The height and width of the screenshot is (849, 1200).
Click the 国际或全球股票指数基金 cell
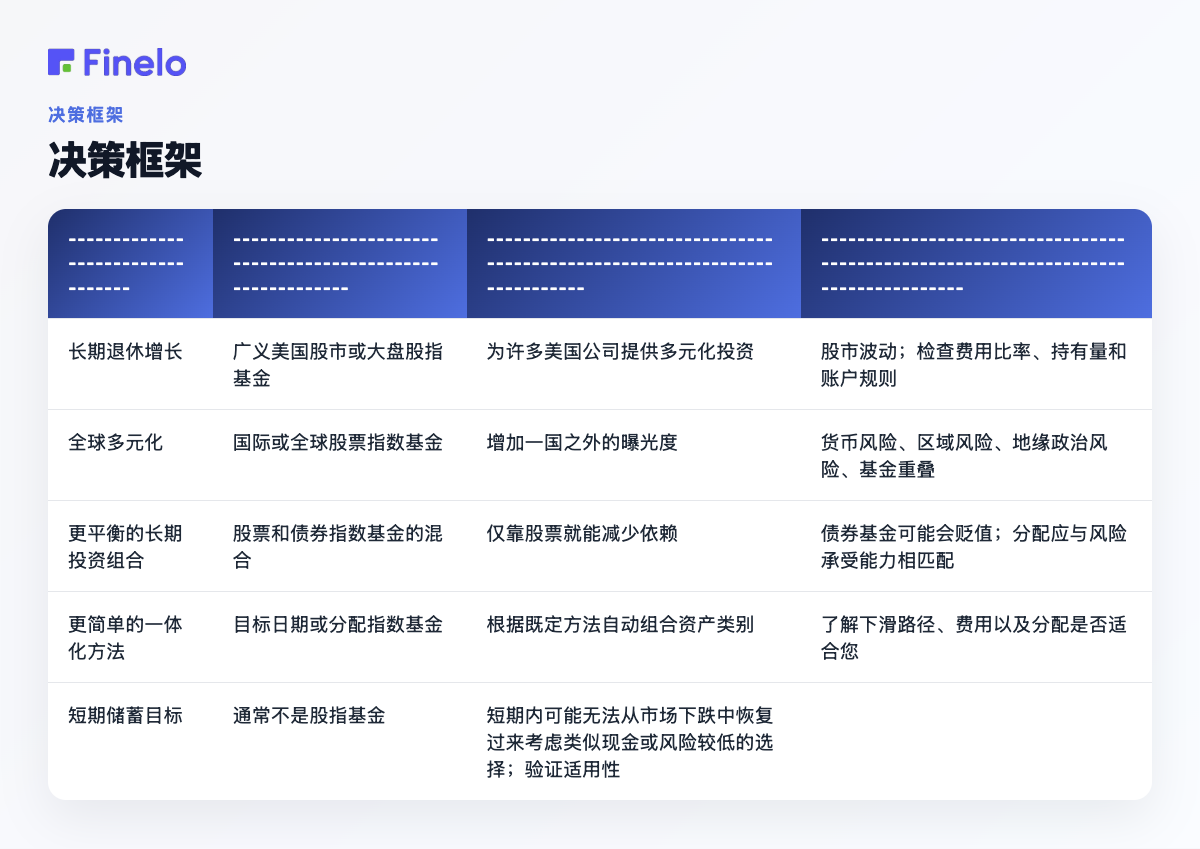point(340,455)
